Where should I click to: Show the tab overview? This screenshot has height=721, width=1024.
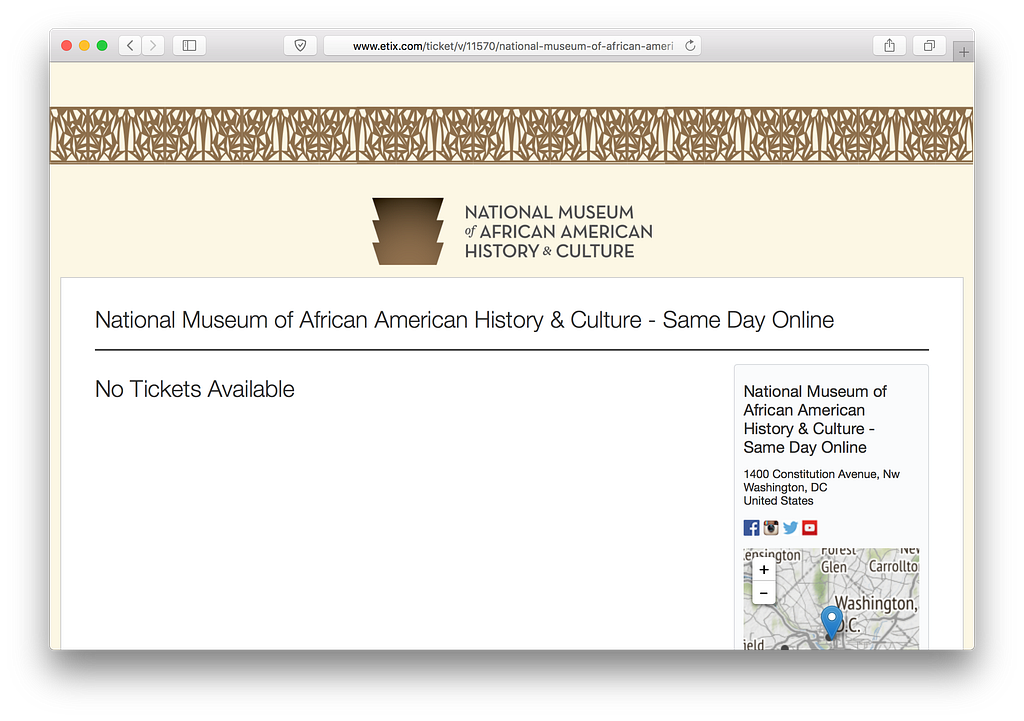tap(929, 45)
